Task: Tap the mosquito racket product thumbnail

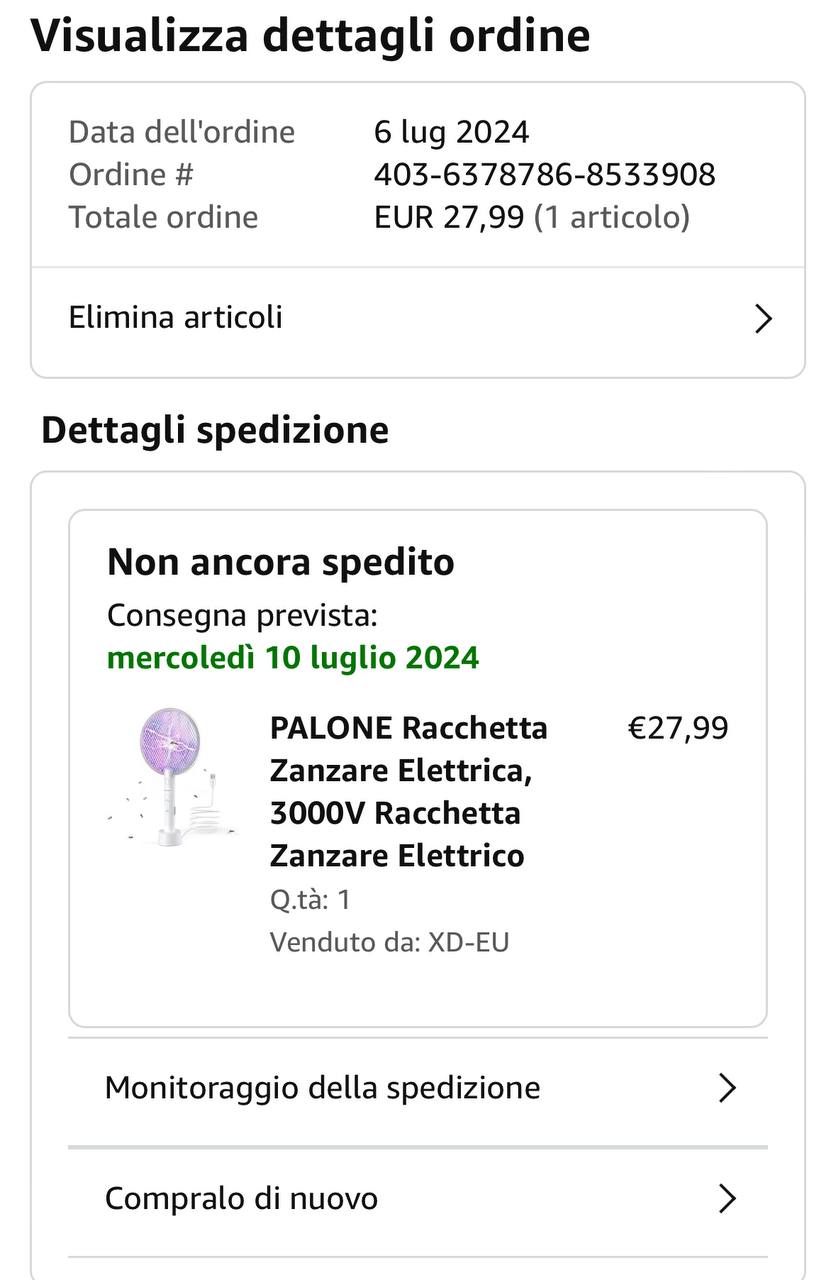Action: tap(170, 777)
